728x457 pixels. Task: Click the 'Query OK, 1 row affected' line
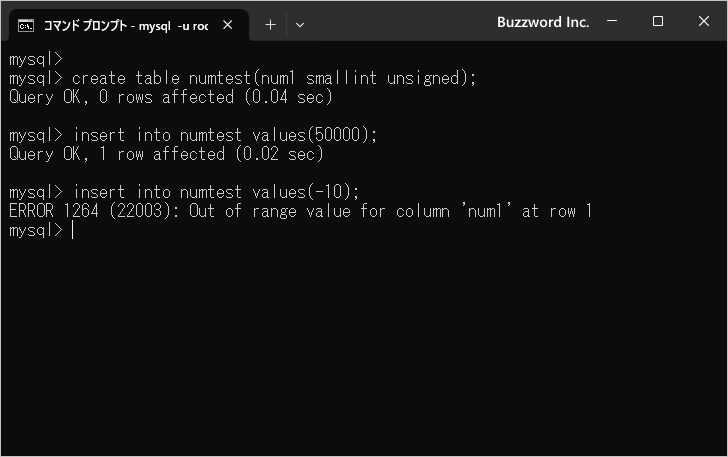166,154
